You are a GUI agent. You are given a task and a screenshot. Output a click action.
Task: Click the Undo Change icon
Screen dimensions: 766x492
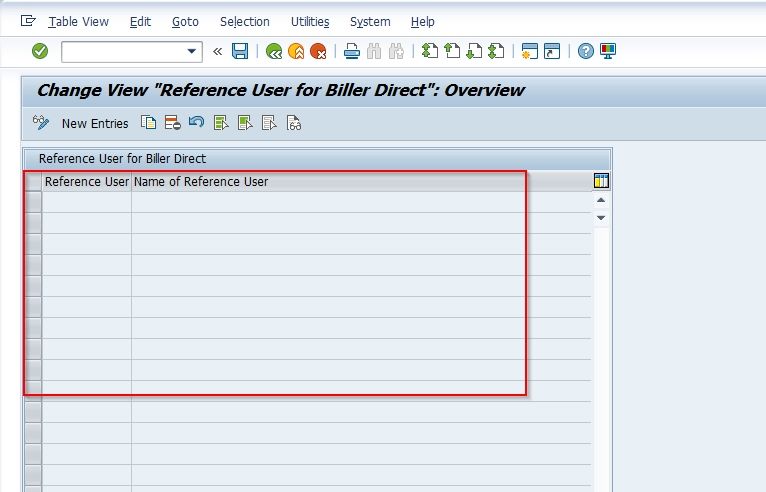pyautogui.click(x=196, y=122)
